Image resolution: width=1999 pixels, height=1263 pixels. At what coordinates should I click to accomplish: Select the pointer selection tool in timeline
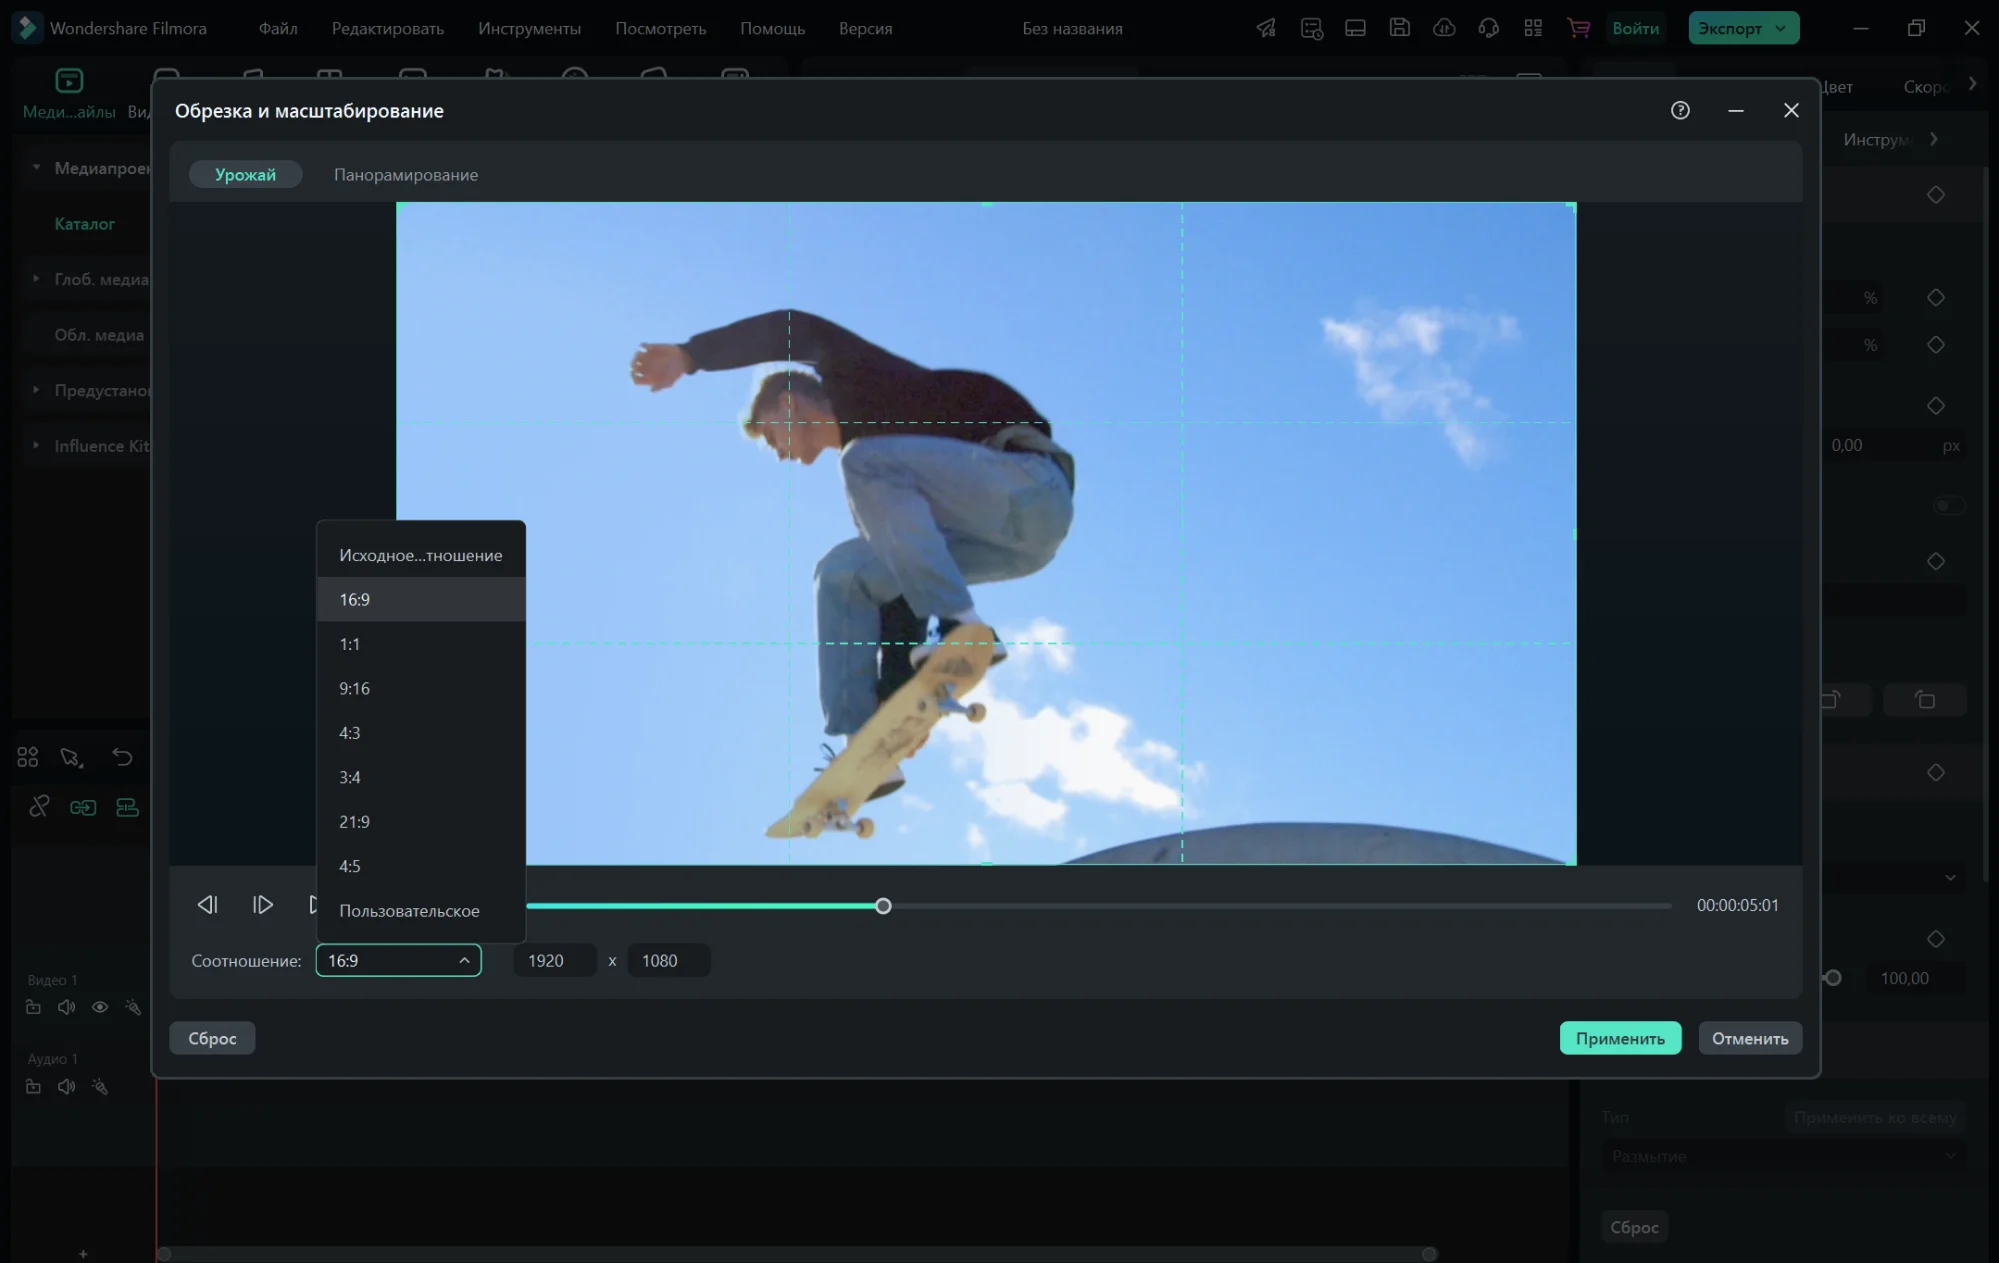click(71, 757)
